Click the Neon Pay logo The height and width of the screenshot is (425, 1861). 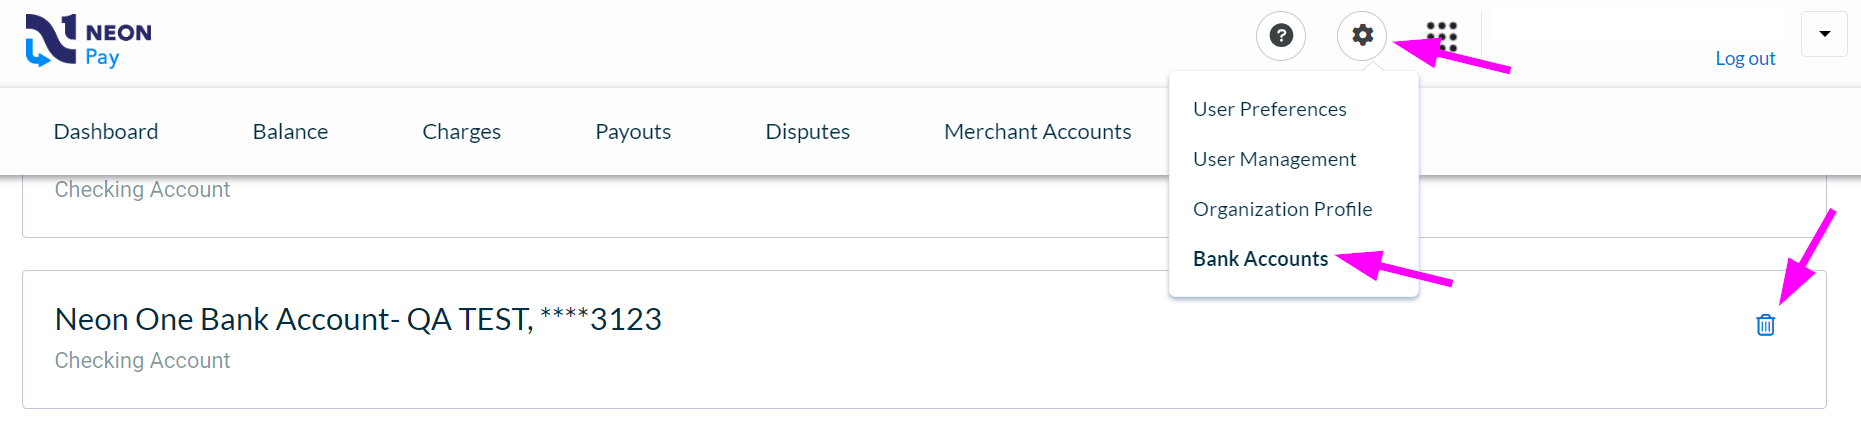(89, 41)
